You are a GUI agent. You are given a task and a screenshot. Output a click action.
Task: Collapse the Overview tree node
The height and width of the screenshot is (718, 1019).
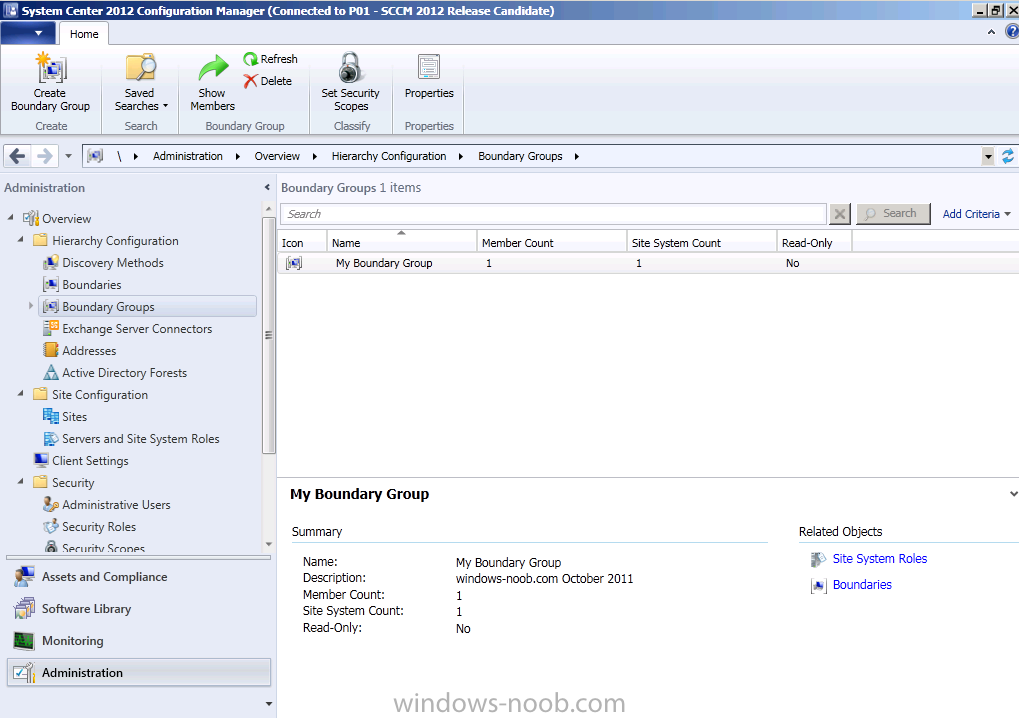pos(10,218)
